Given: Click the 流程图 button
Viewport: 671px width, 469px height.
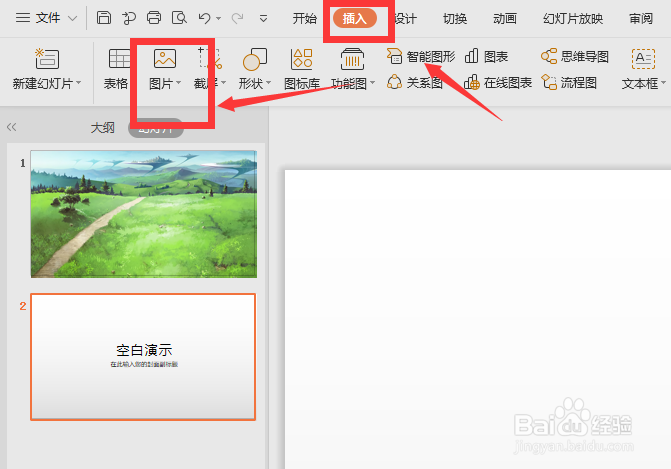Looking at the screenshot, I should tap(569, 82).
